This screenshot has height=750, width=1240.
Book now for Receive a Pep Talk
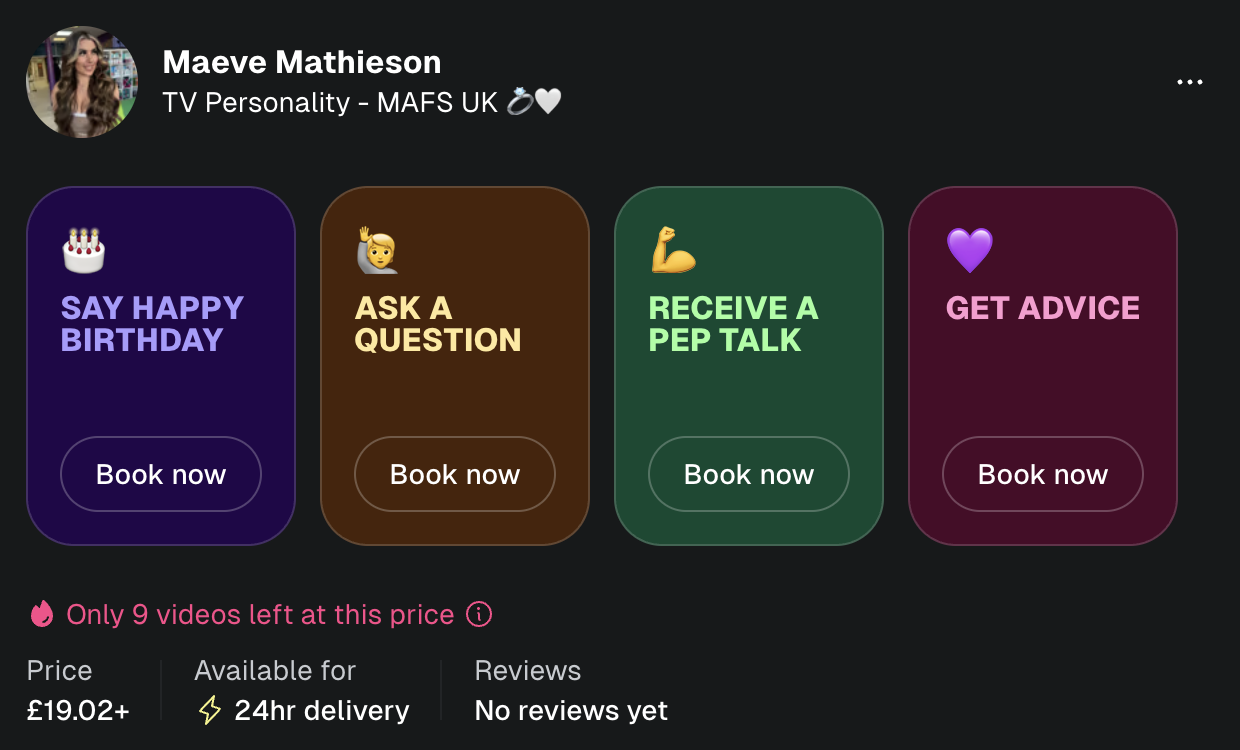749,474
